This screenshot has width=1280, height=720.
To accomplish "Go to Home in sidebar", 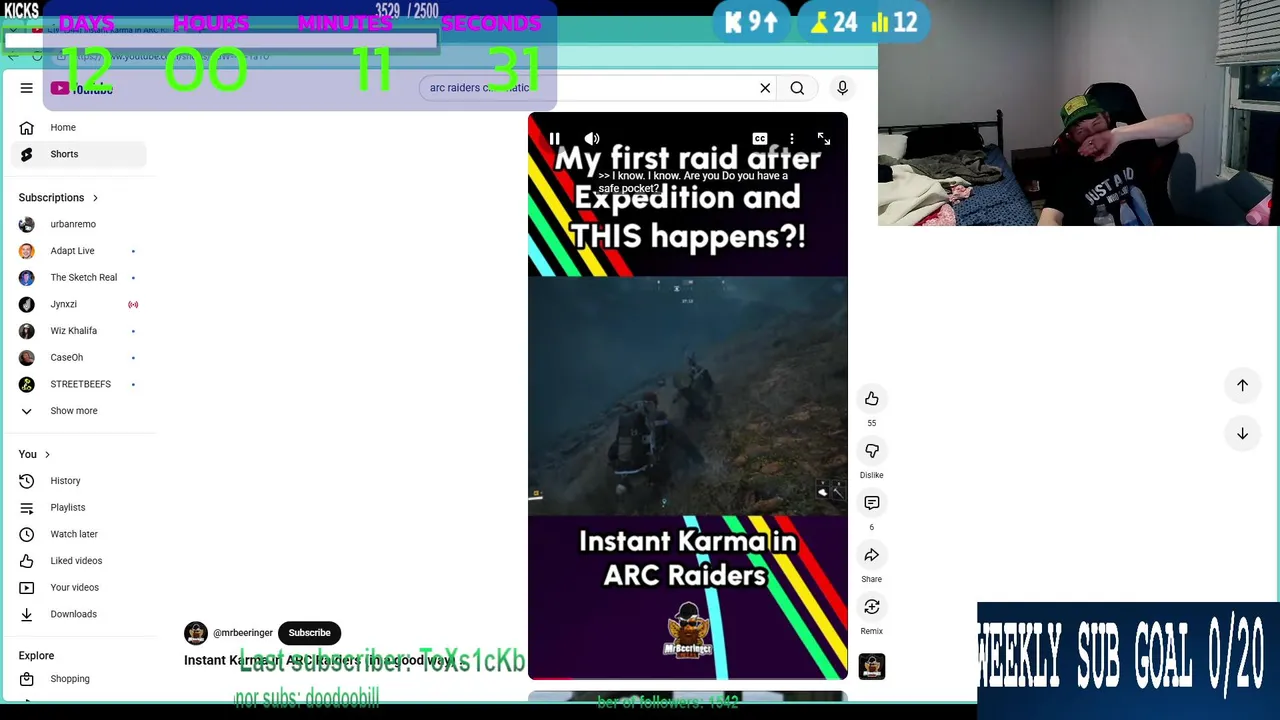I will pos(78,127).
